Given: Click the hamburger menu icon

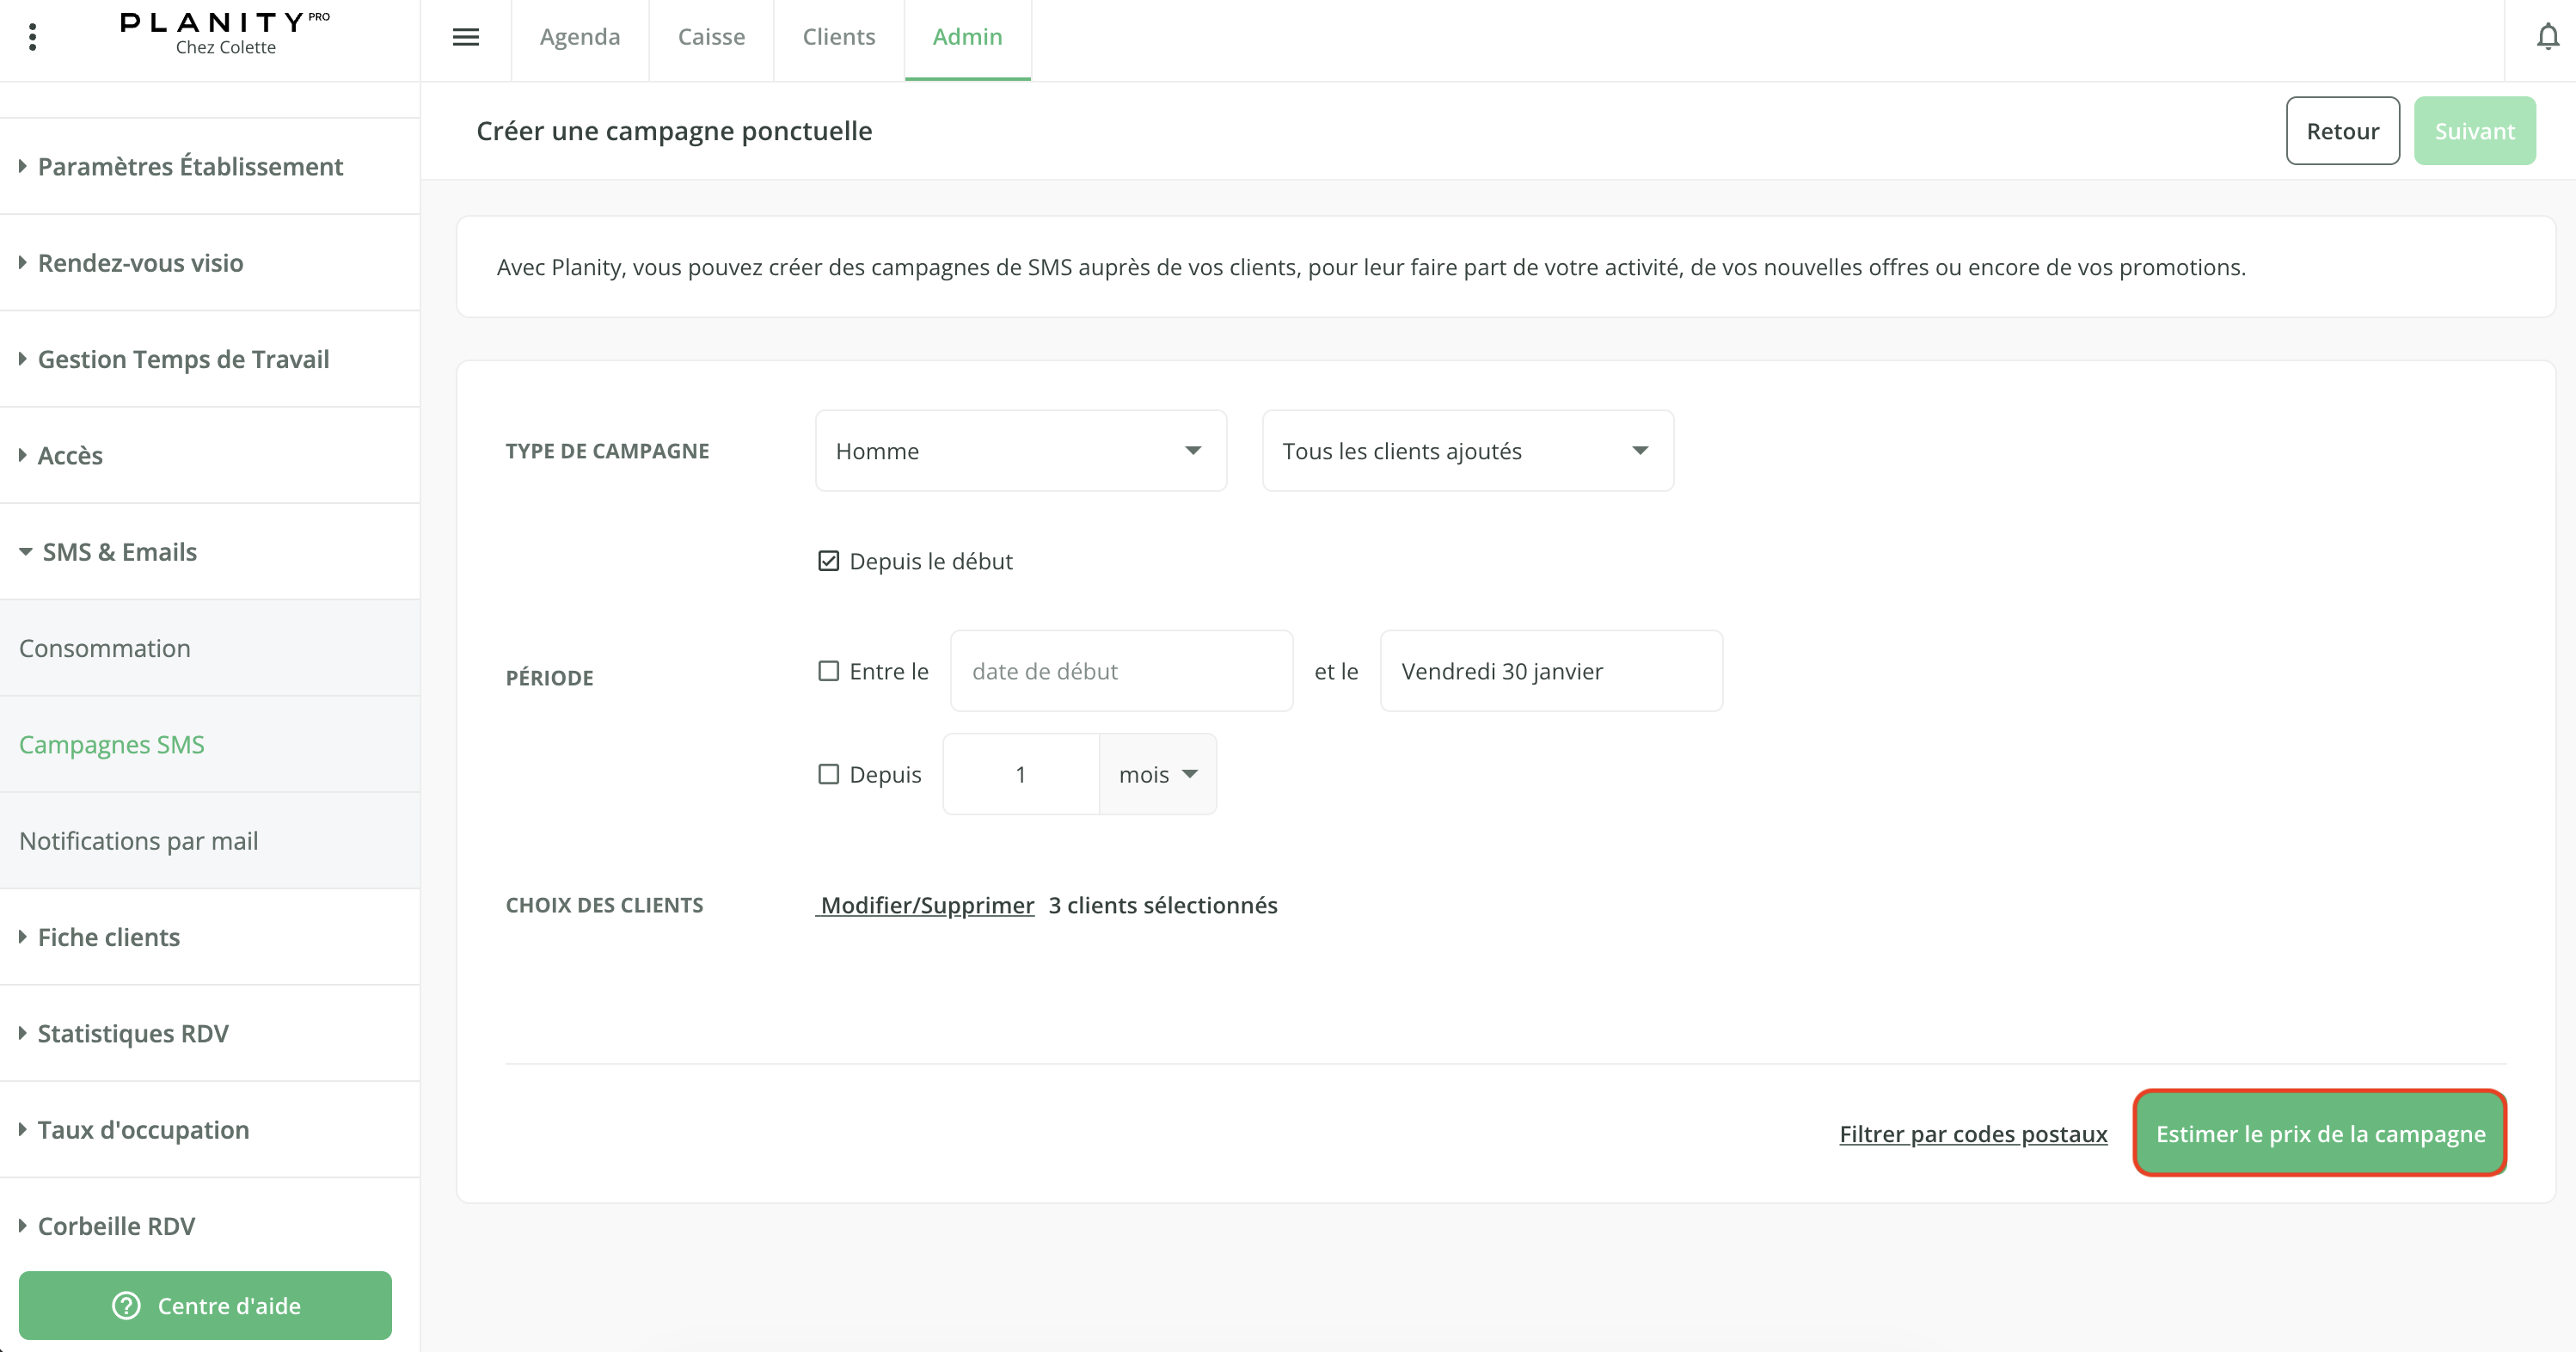Looking at the screenshot, I should click(x=466, y=37).
